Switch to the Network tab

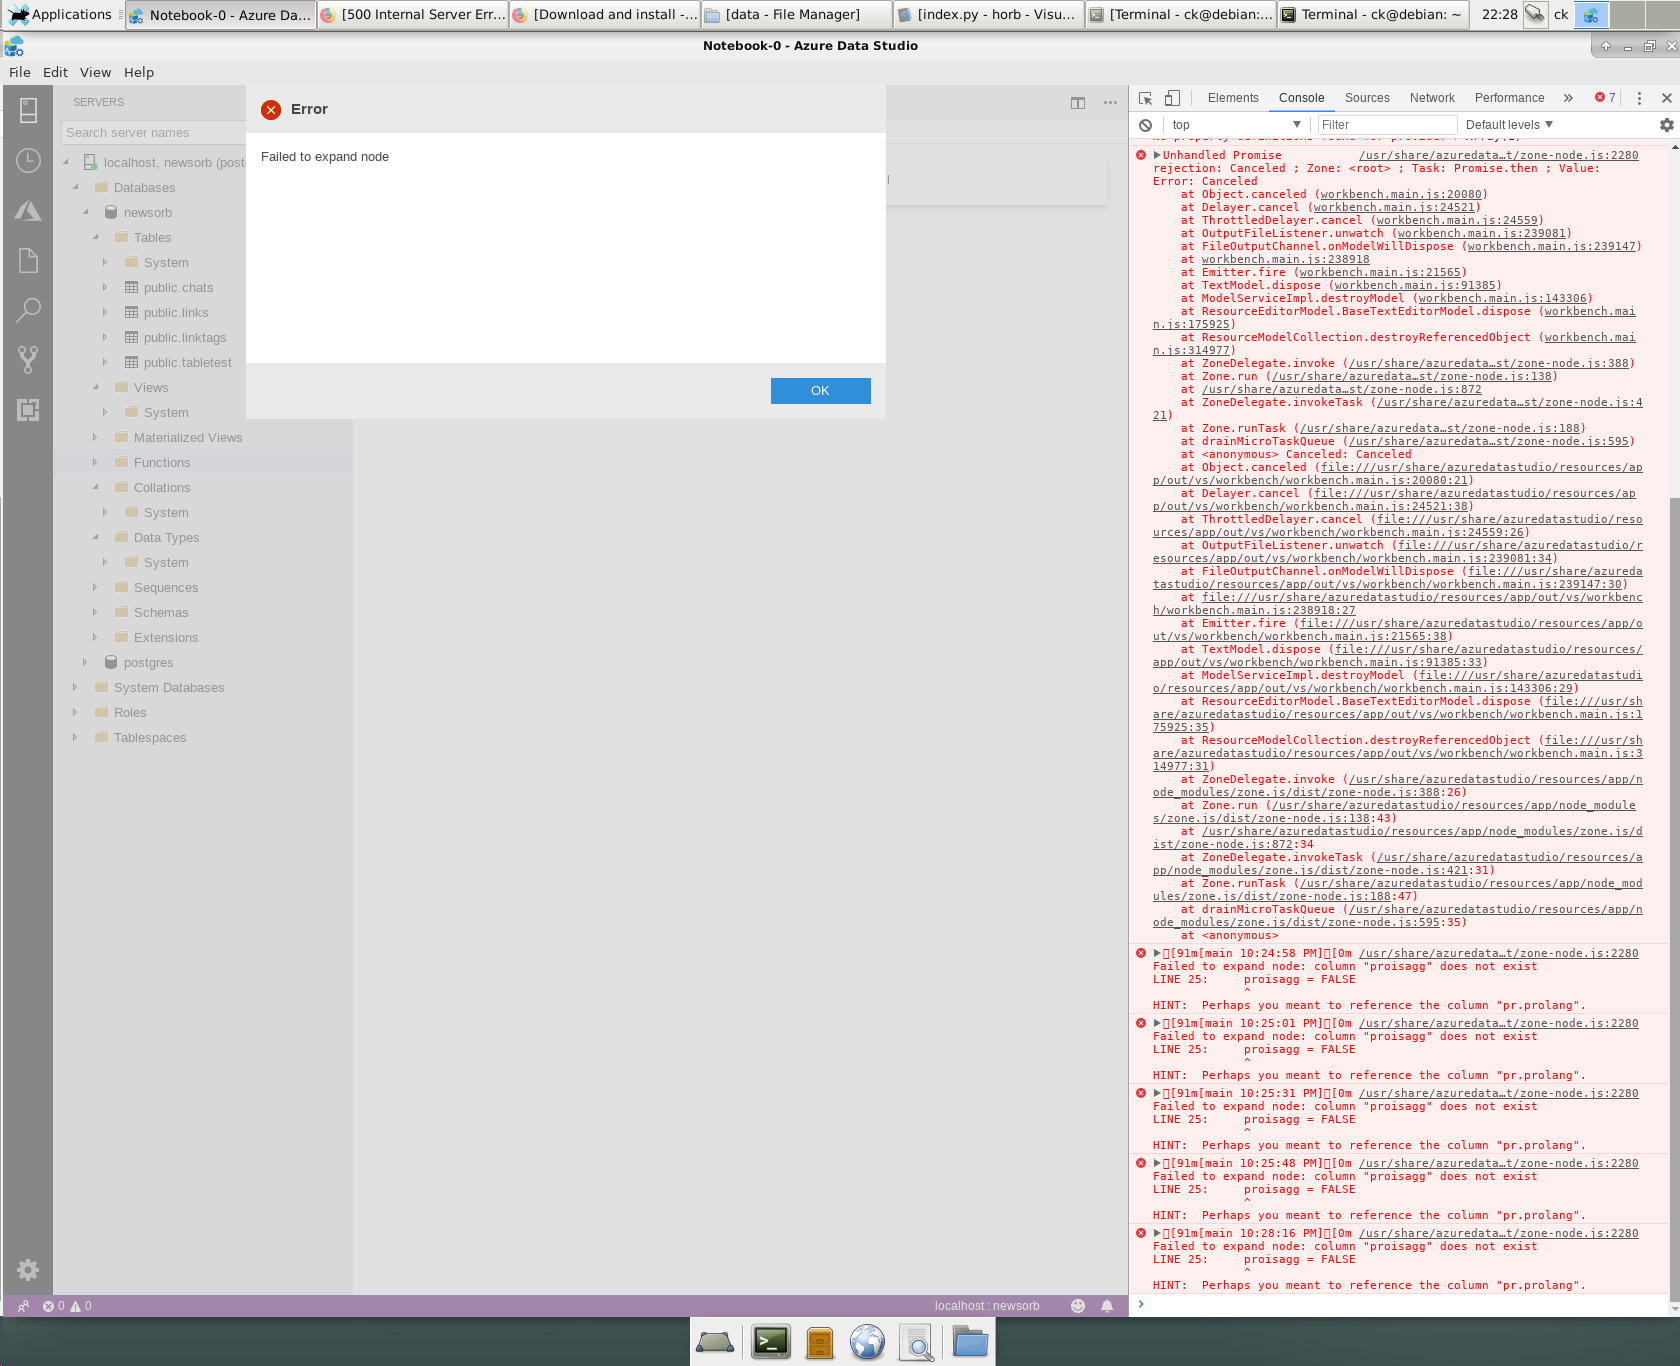(x=1432, y=98)
